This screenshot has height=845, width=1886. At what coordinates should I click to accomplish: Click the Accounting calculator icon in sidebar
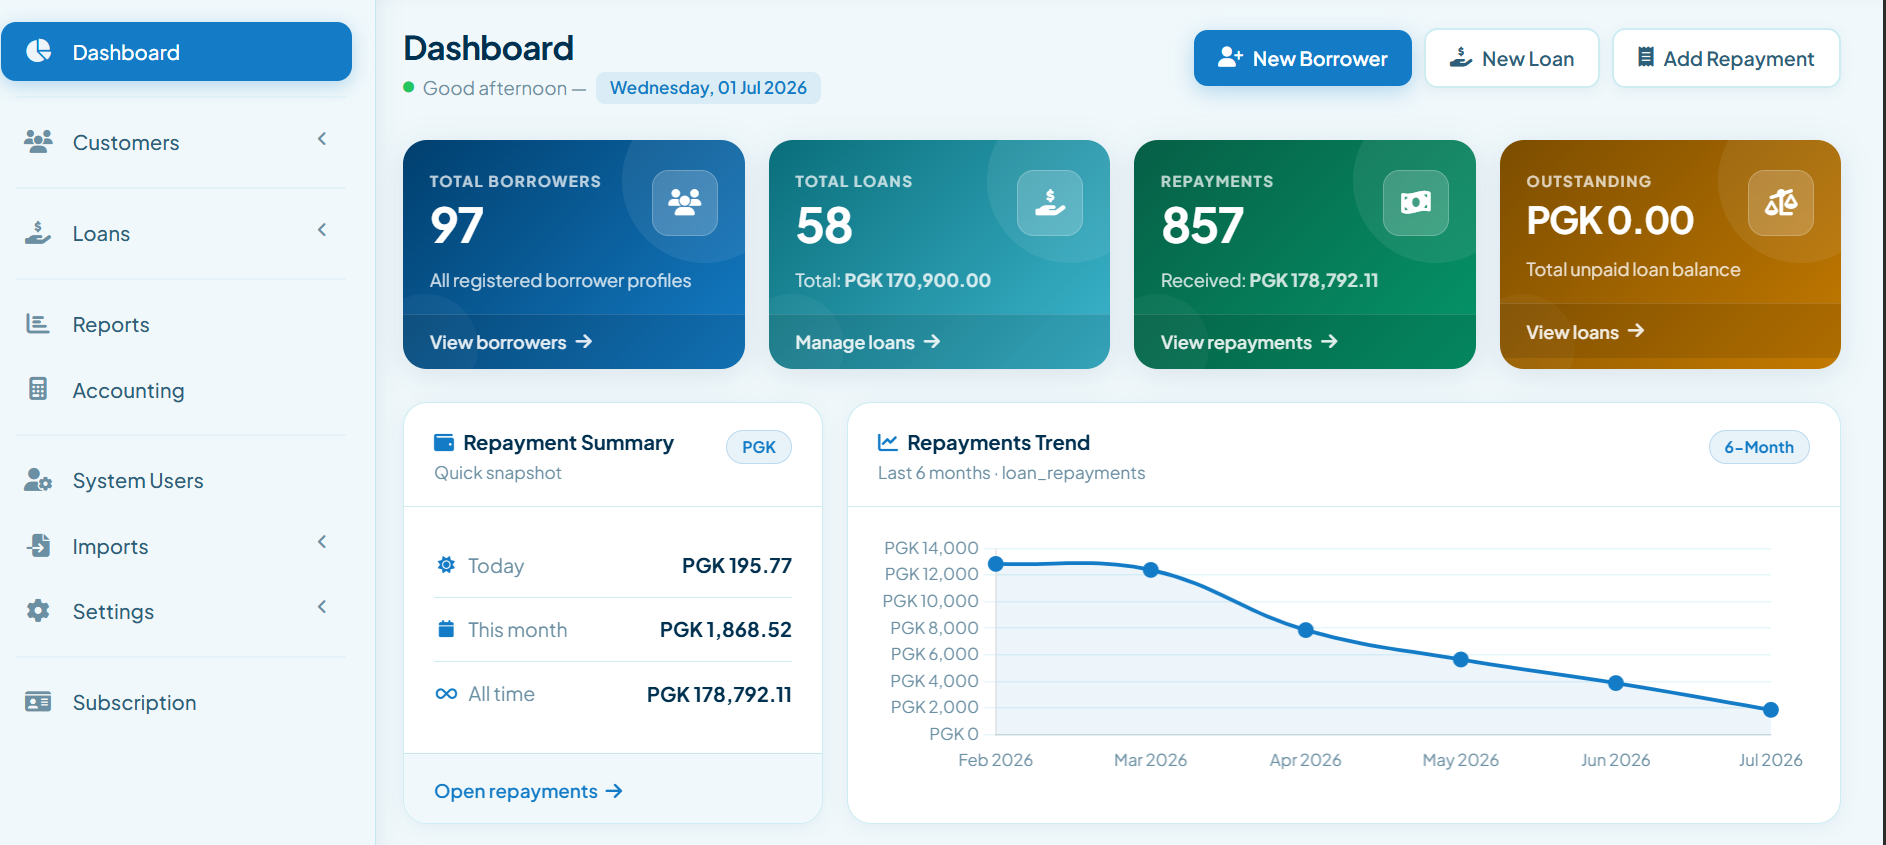(x=38, y=389)
